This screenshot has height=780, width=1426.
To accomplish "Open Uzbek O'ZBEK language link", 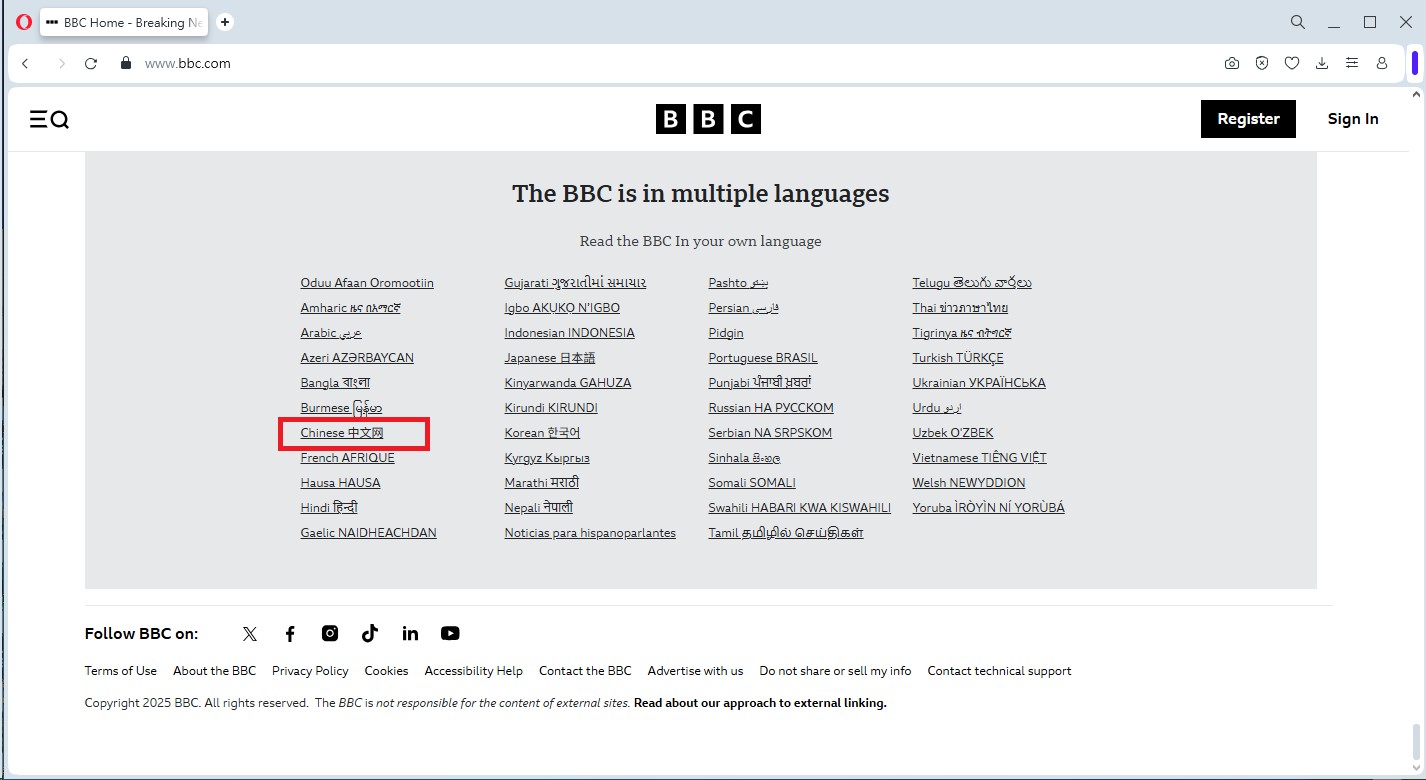I will (x=953, y=433).
